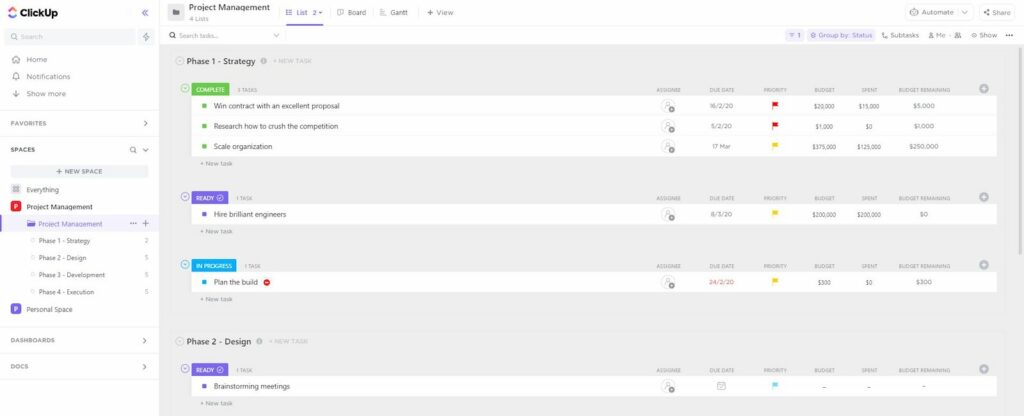Open the calendar due date icon for Brainstorming meetings
1024x416 pixels.
point(721,386)
